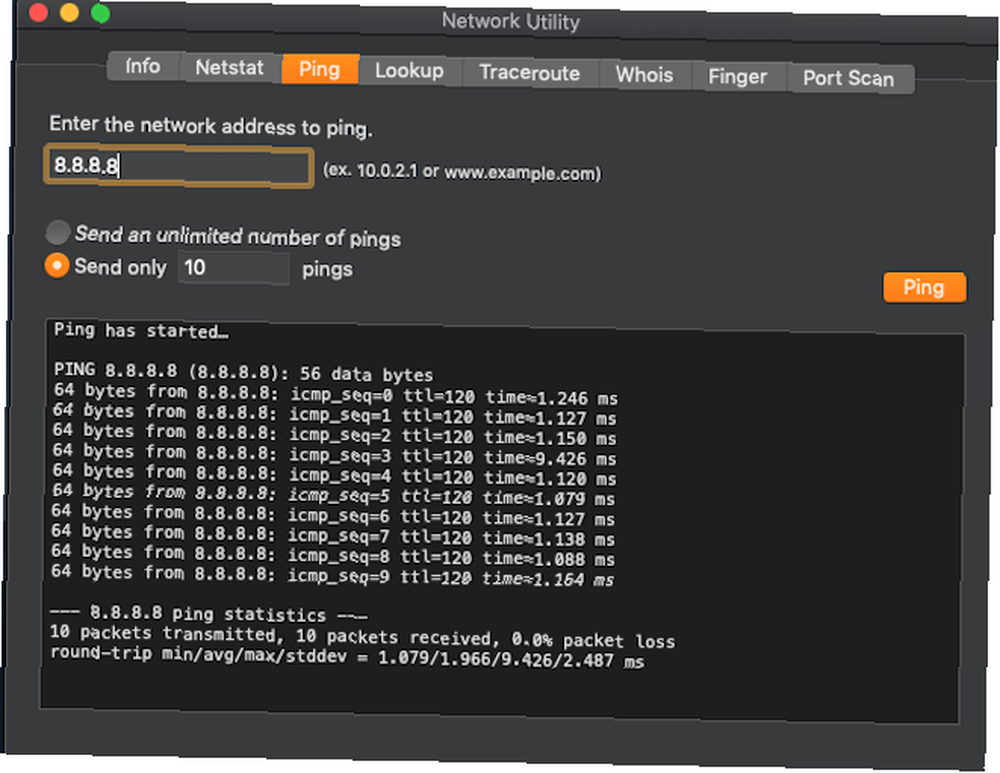Click the orange Ping button
Viewport: 1000px width, 773px height.
[x=924, y=288]
